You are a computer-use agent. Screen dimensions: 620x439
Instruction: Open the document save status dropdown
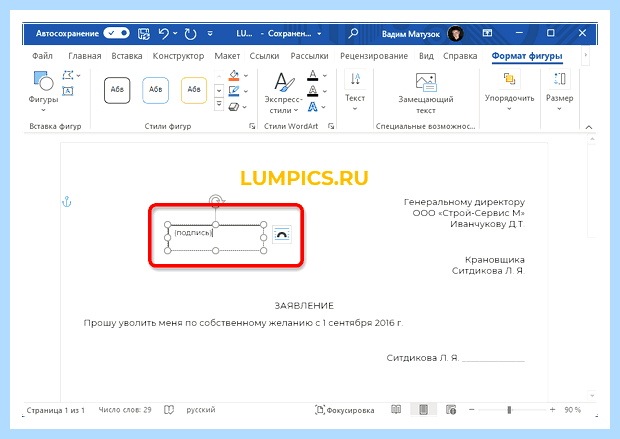tap(319, 34)
